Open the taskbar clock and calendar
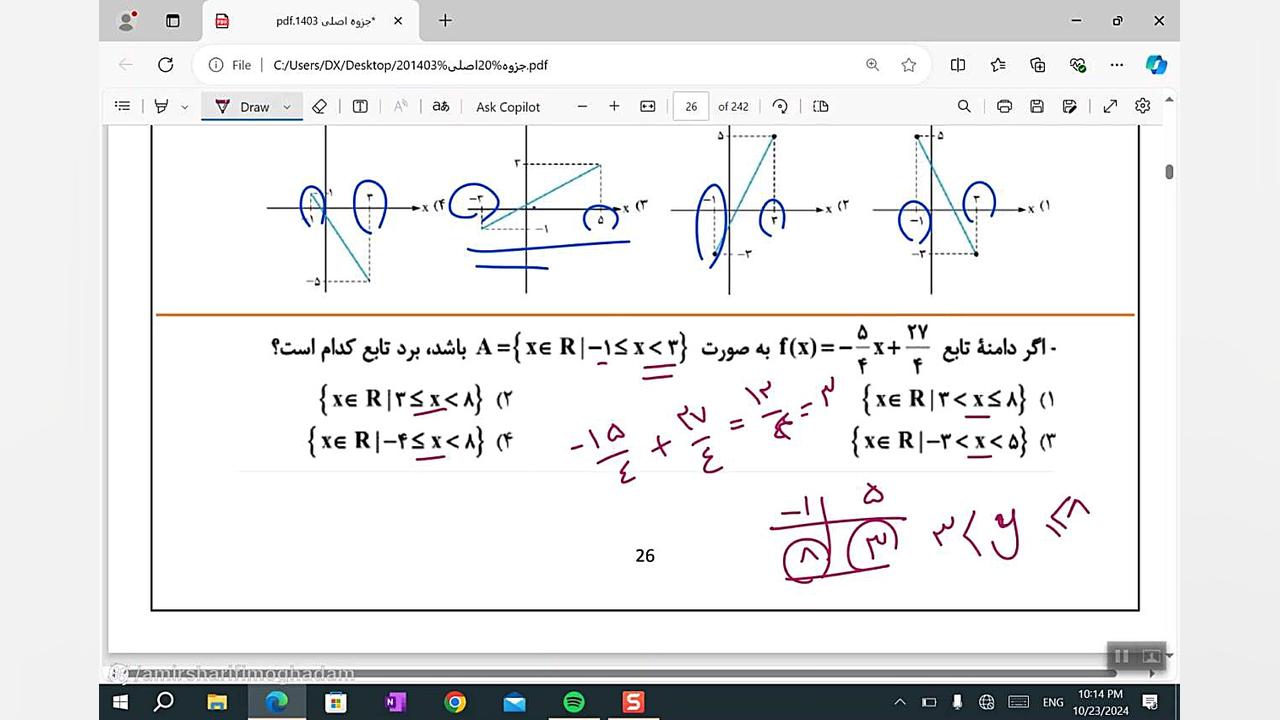 click(x=1100, y=702)
